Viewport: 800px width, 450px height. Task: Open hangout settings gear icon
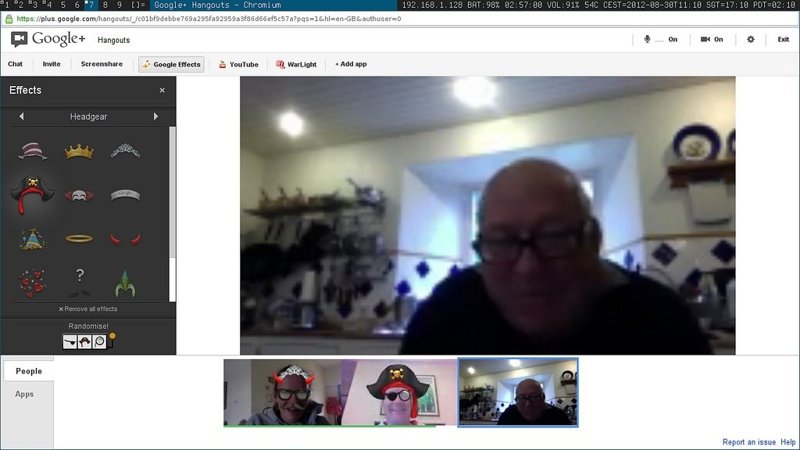coord(750,39)
